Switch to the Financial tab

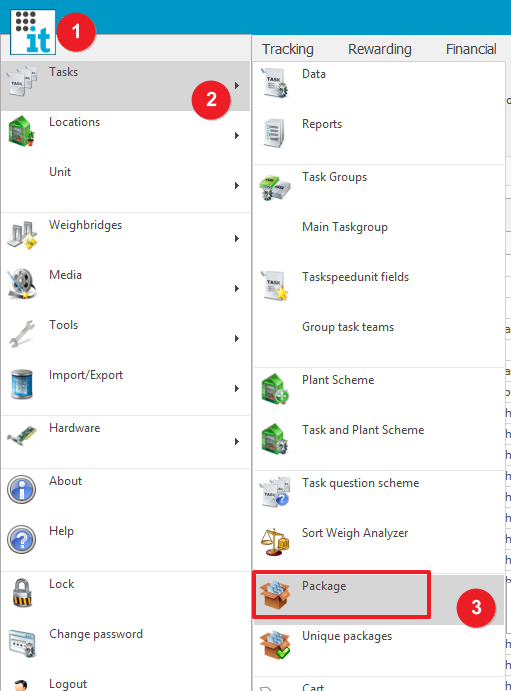point(471,49)
